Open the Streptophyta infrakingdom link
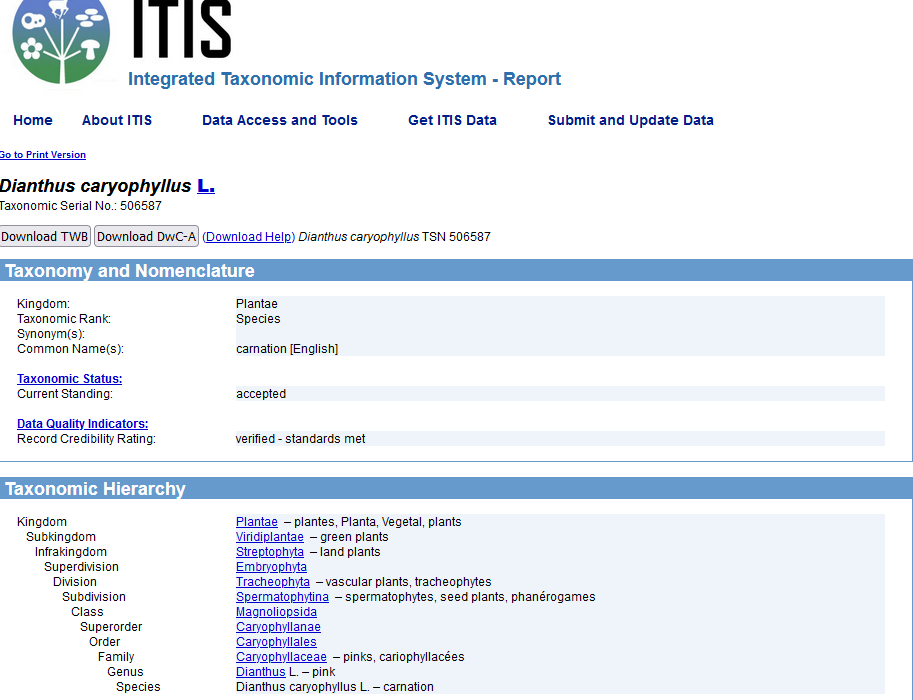 [x=270, y=552]
